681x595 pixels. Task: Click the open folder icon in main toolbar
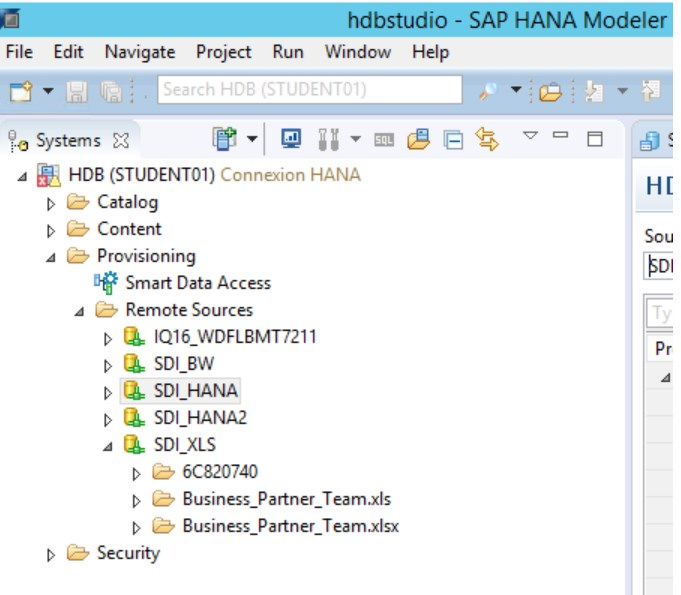click(550, 92)
